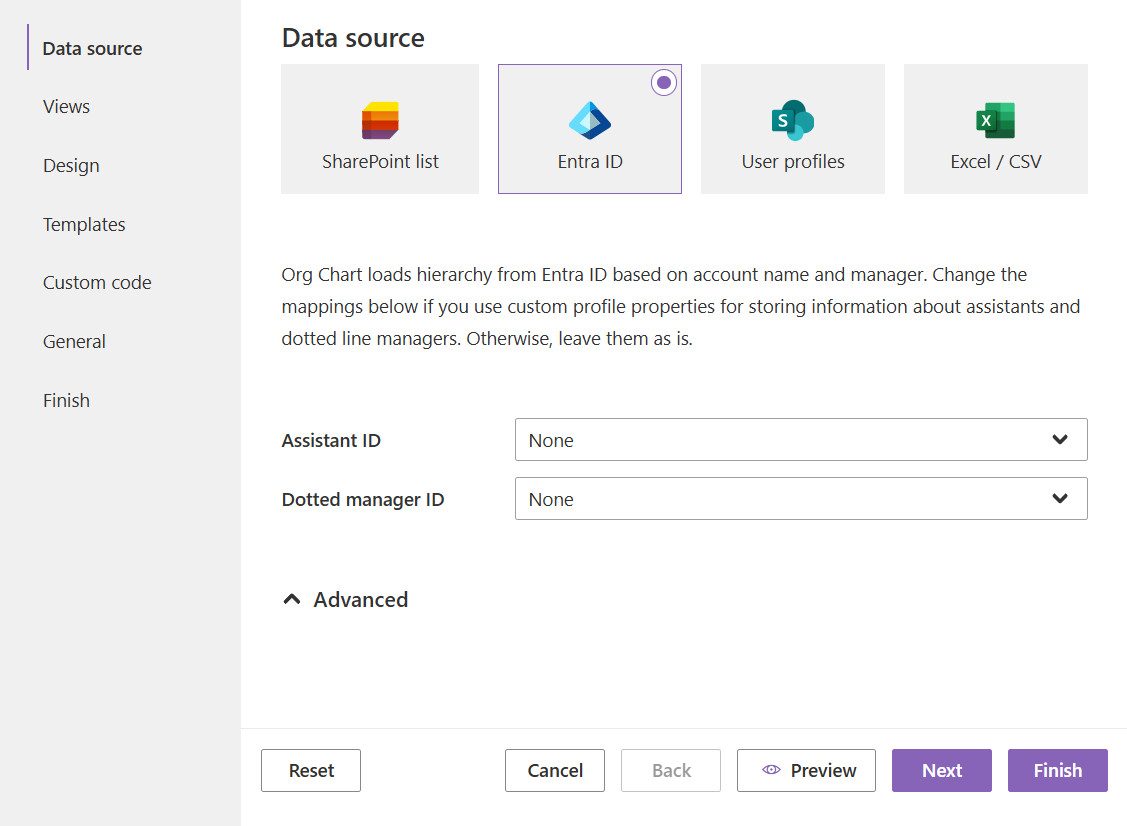The height and width of the screenshot is (826, 1127).
Task: Click the User profiles caption text
Action: click(x=793, y=162)
